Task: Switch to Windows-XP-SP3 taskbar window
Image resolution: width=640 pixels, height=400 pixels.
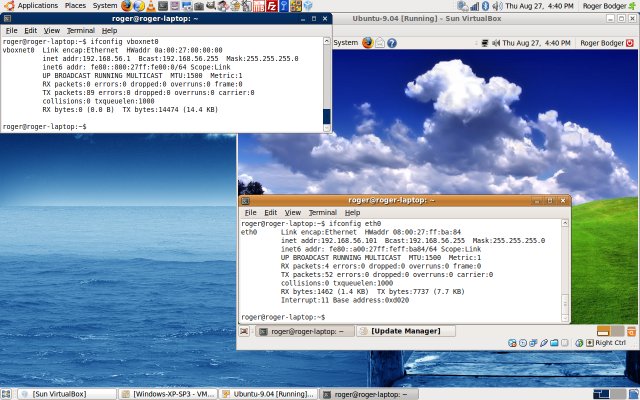Action: (168, 394)
